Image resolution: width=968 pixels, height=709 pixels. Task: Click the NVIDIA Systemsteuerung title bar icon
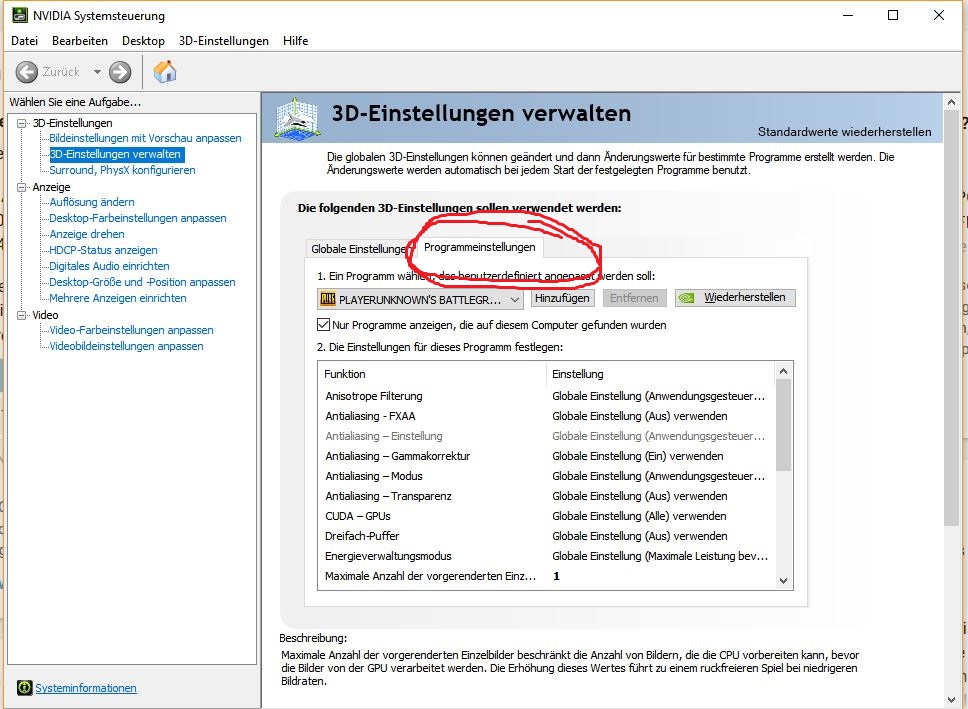pos(20,15)
